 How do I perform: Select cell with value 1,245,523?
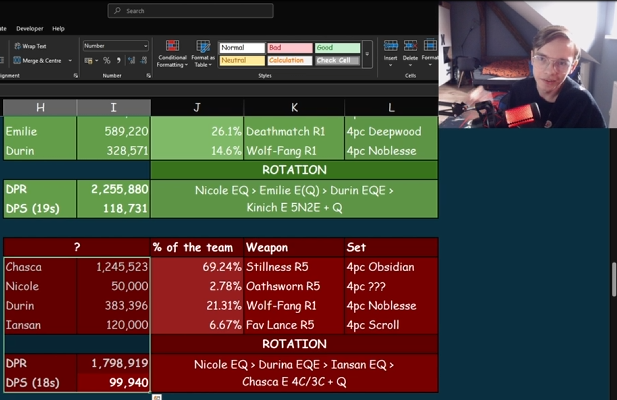pyautogui.click(x=114, y=267)
